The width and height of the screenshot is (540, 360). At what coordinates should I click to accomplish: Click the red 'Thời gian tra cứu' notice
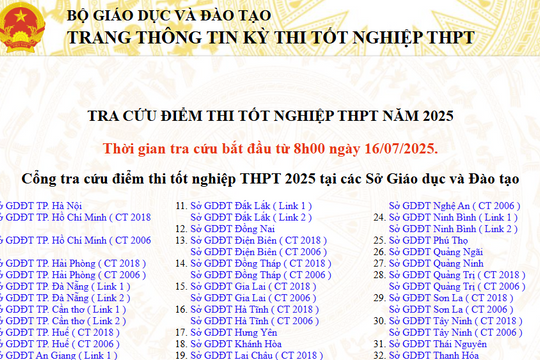point(270,149)
